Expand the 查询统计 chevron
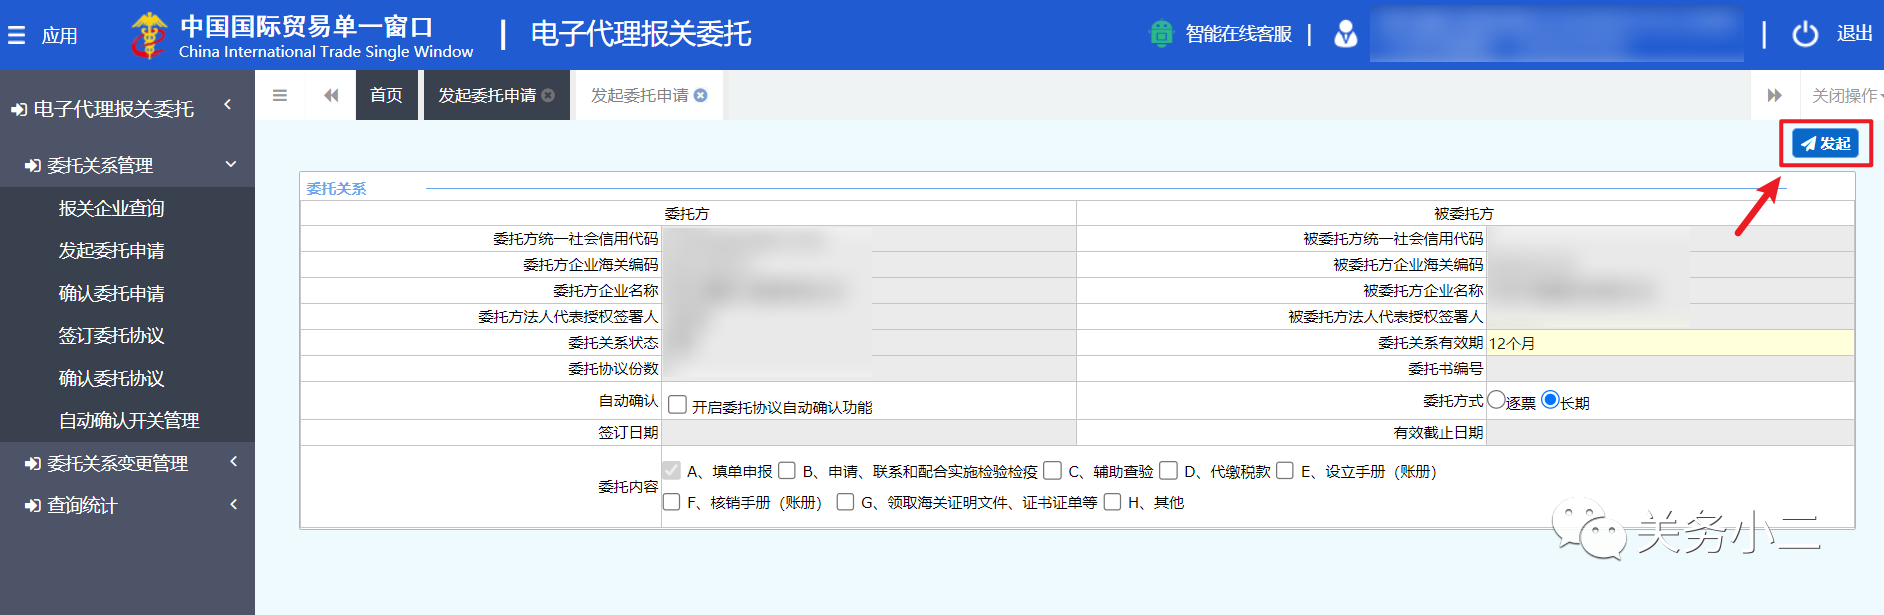 click(x=233, y=504)
